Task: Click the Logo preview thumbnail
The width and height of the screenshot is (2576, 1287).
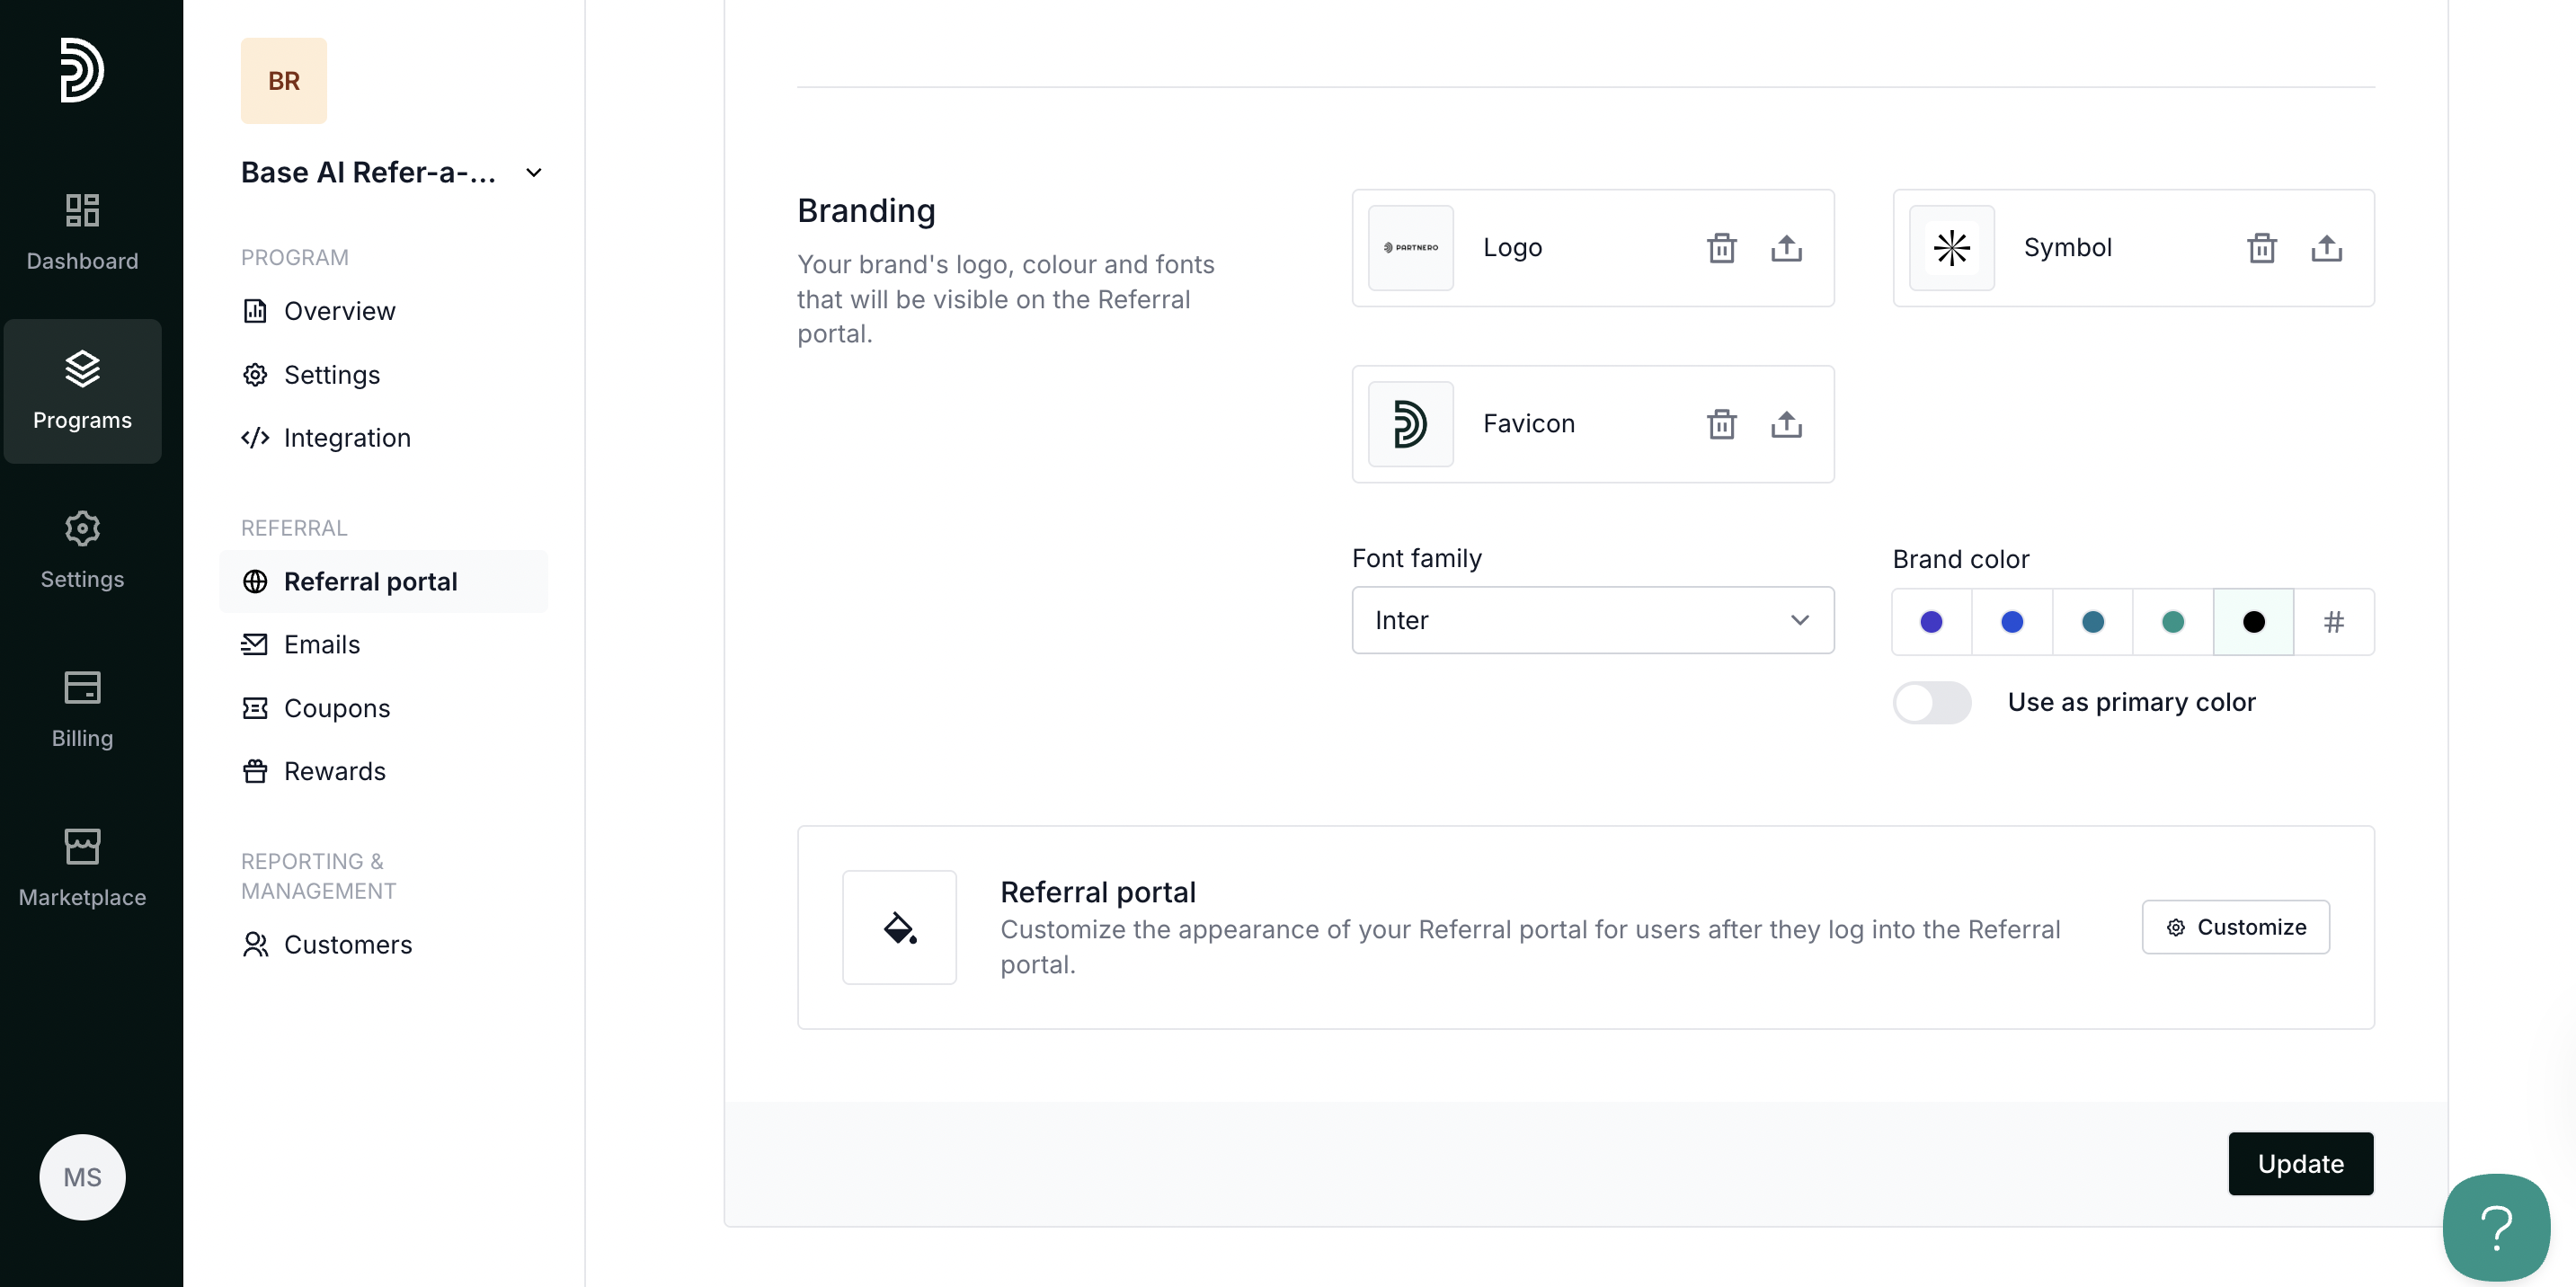Action: pyautogui.click(x=1410, y=248)
